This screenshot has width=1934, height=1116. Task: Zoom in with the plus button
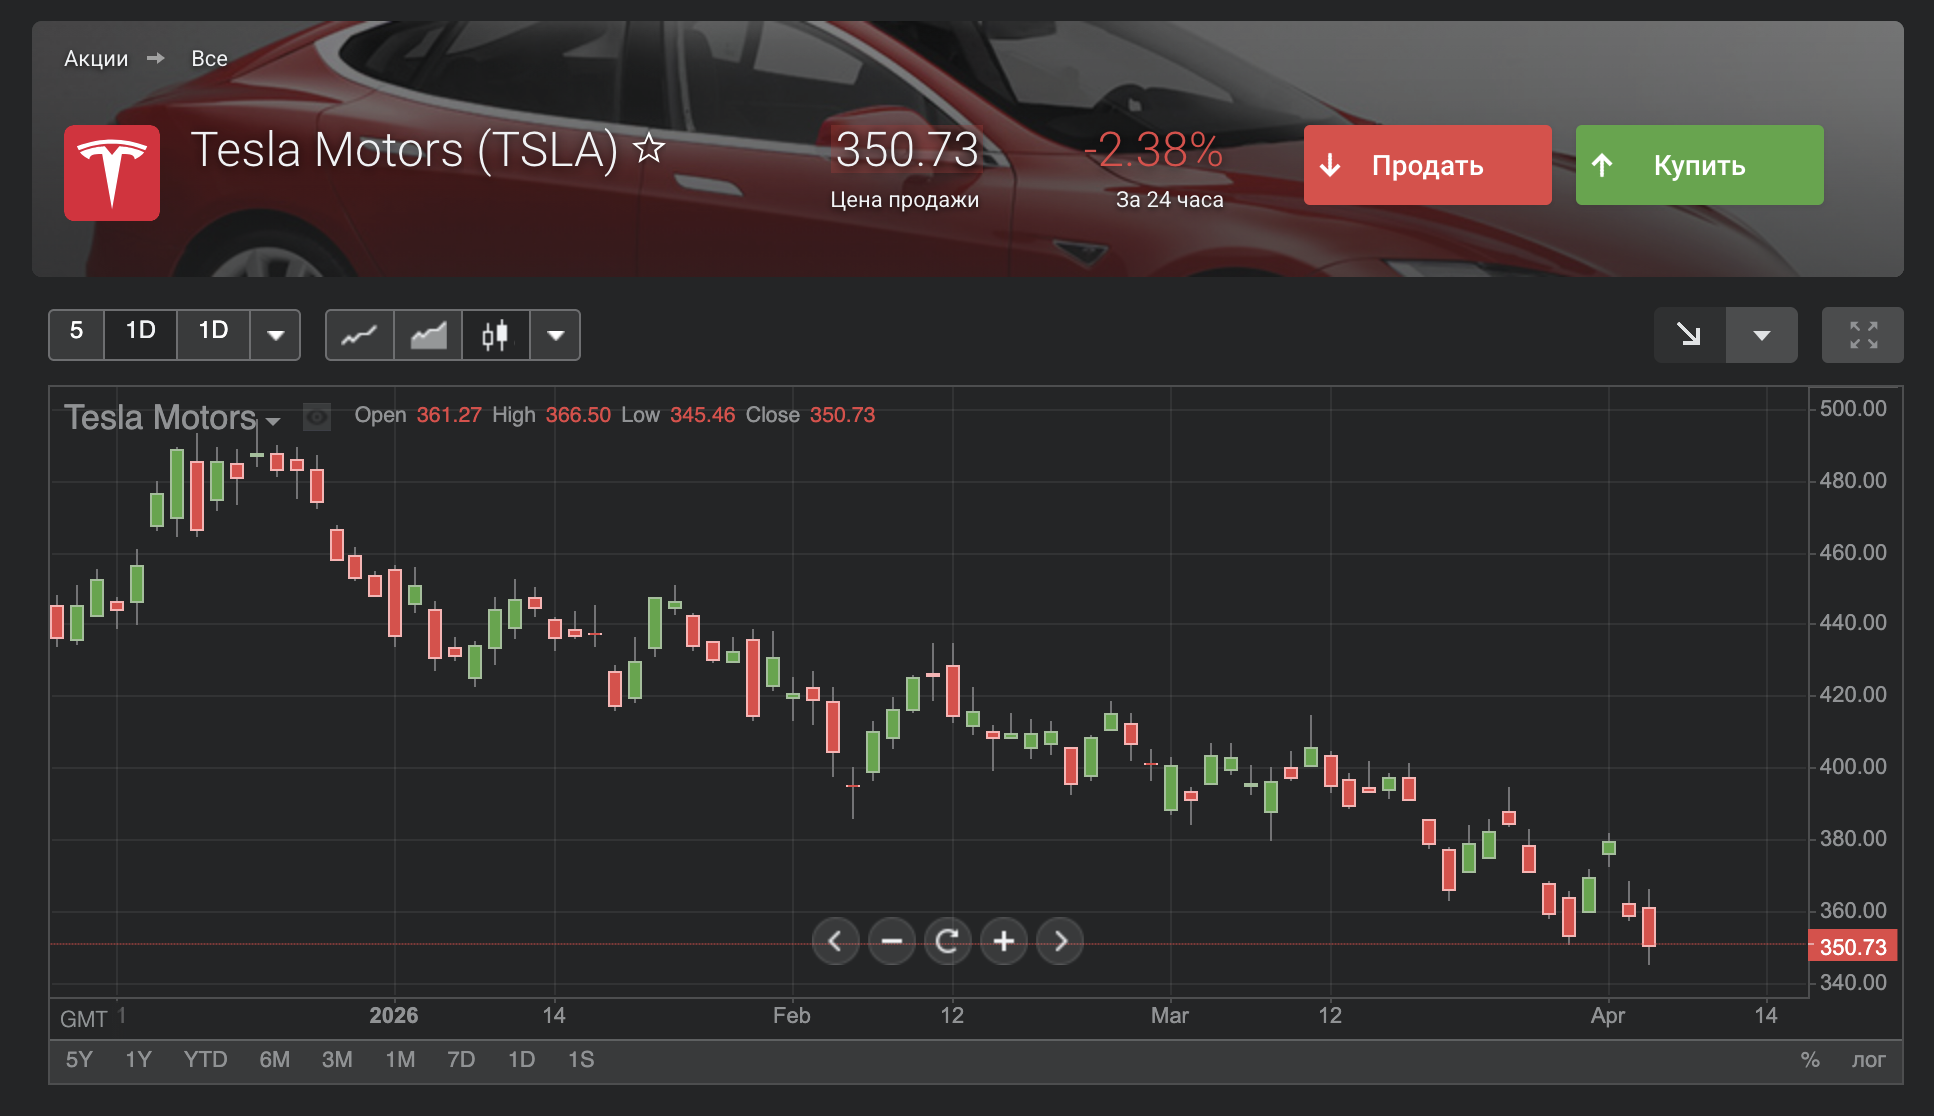pos(1004,941)
